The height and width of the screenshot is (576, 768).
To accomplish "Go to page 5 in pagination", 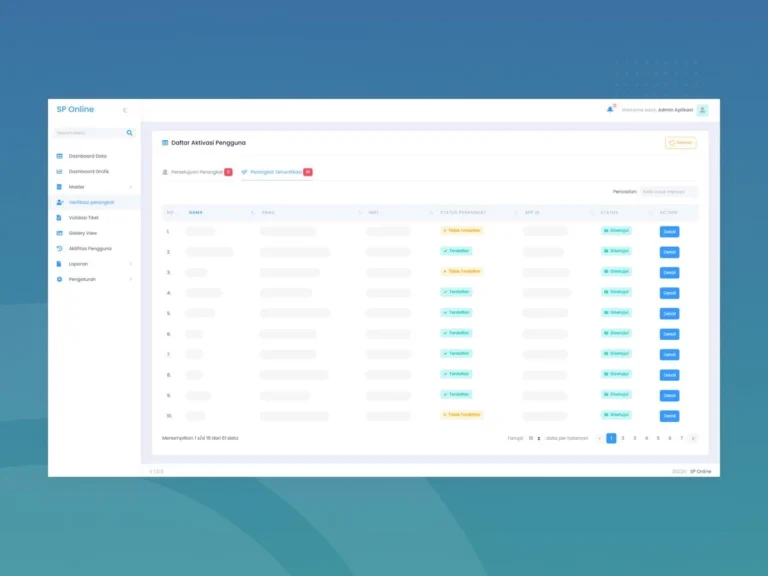I will 658,438.
